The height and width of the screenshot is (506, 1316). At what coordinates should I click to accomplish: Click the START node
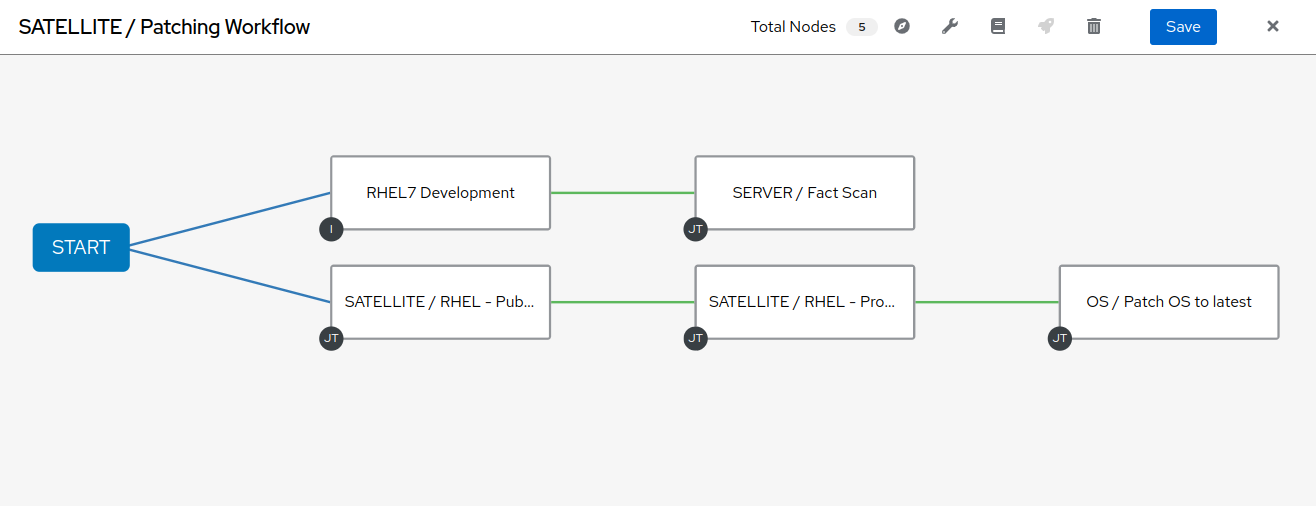[81, 247]
